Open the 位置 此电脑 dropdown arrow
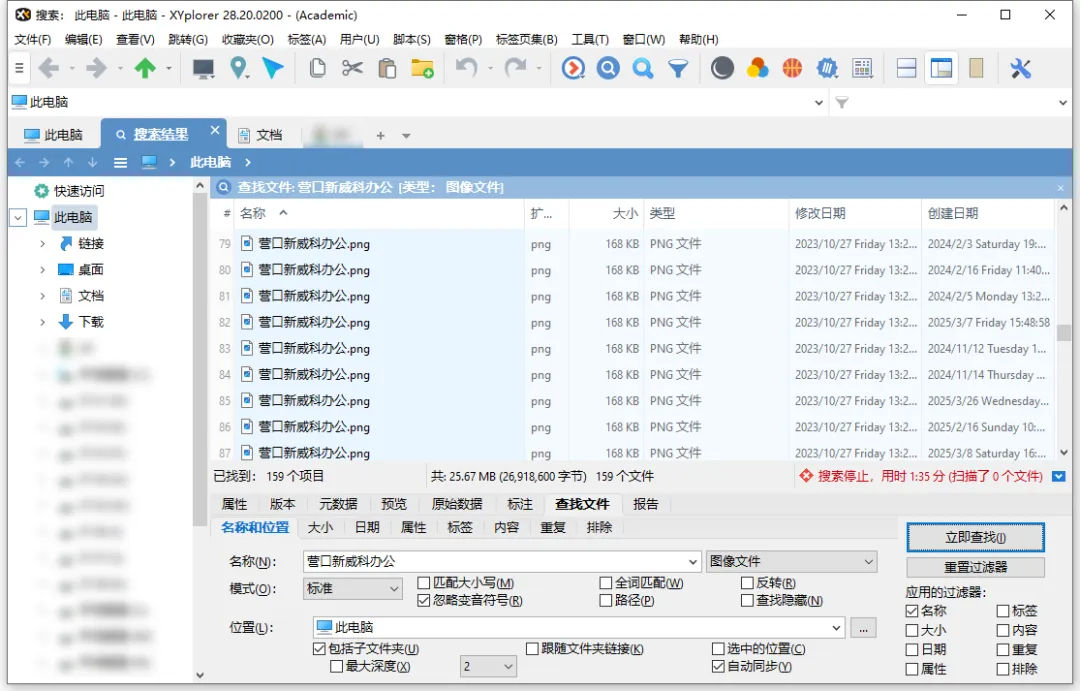 [835, 628]
